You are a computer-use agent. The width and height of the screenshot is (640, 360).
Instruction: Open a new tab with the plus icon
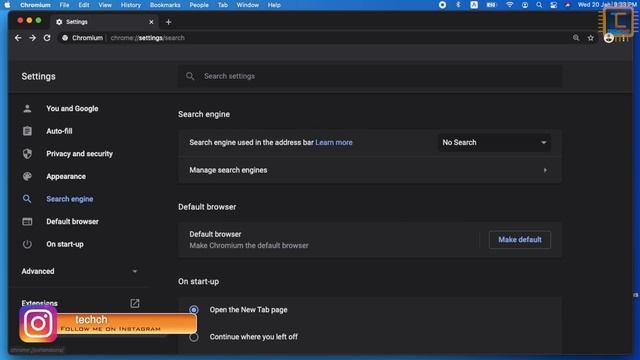pyautogui.click(x=169, y=22)
